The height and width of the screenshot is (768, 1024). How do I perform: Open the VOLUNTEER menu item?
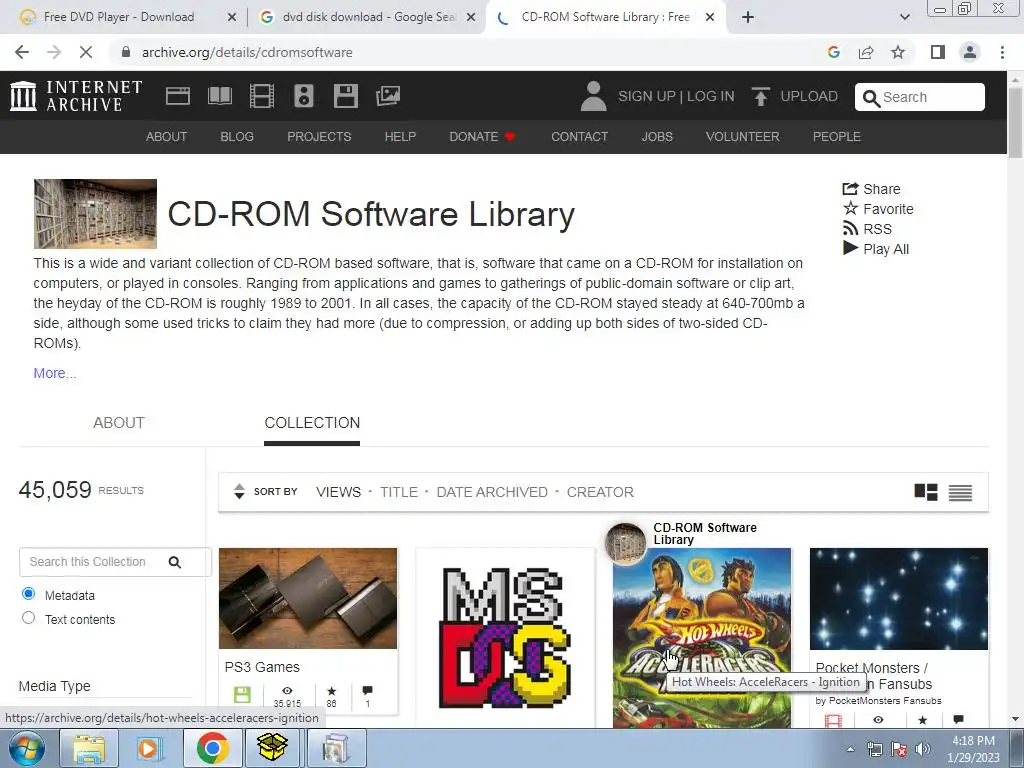tap(743, 136)
